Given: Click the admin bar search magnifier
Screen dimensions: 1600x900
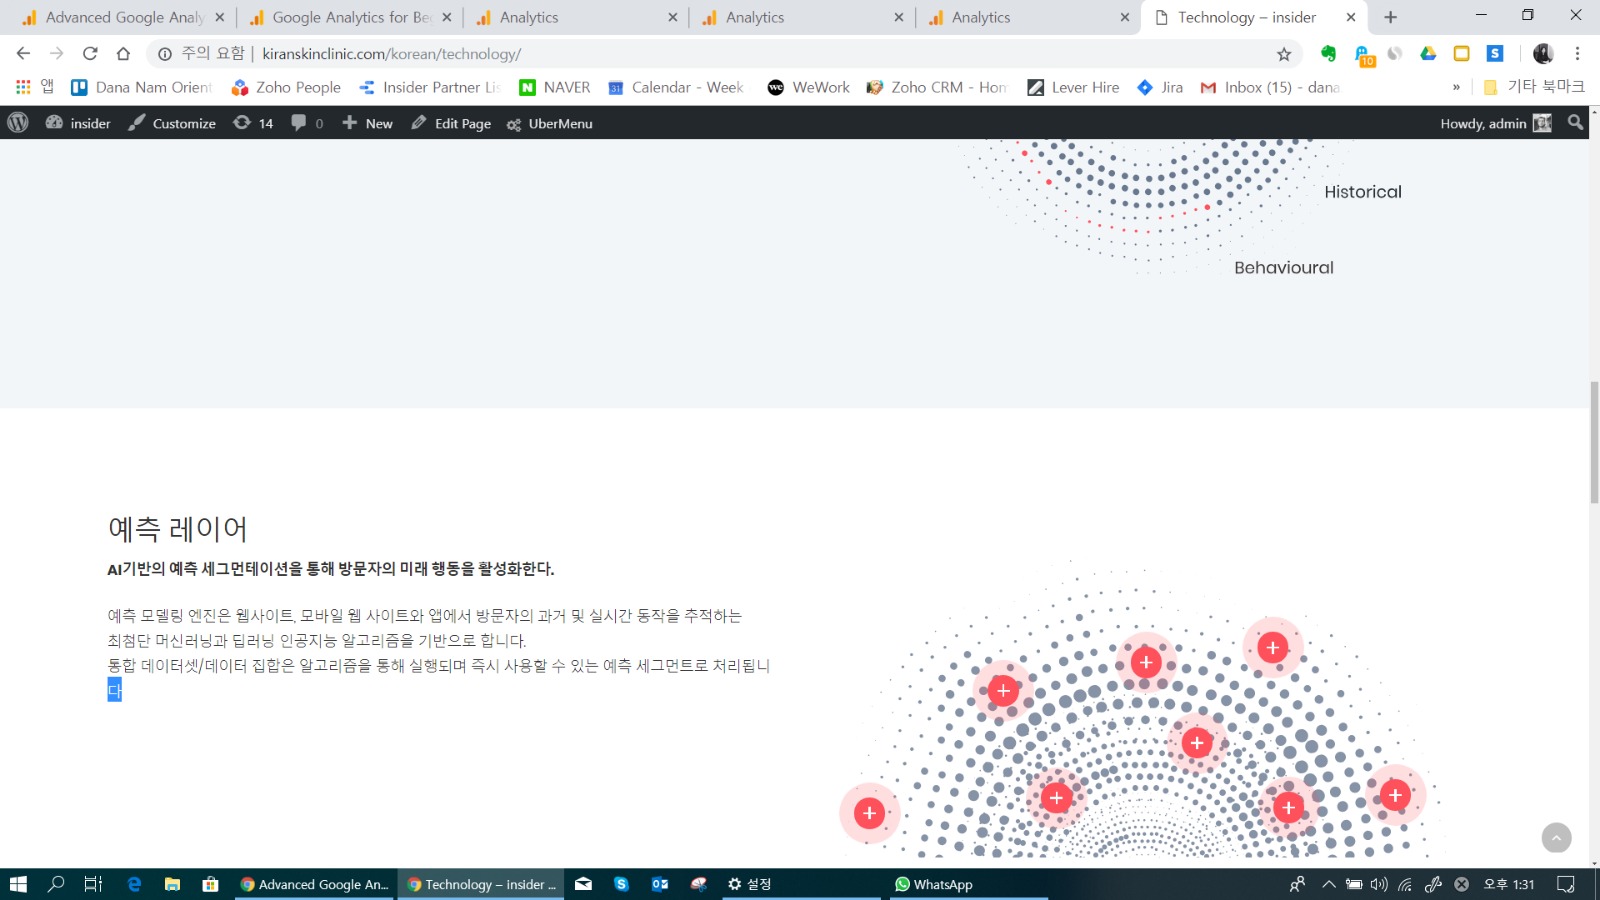Looking at the screenshot, I should [x=1575, y=122].
